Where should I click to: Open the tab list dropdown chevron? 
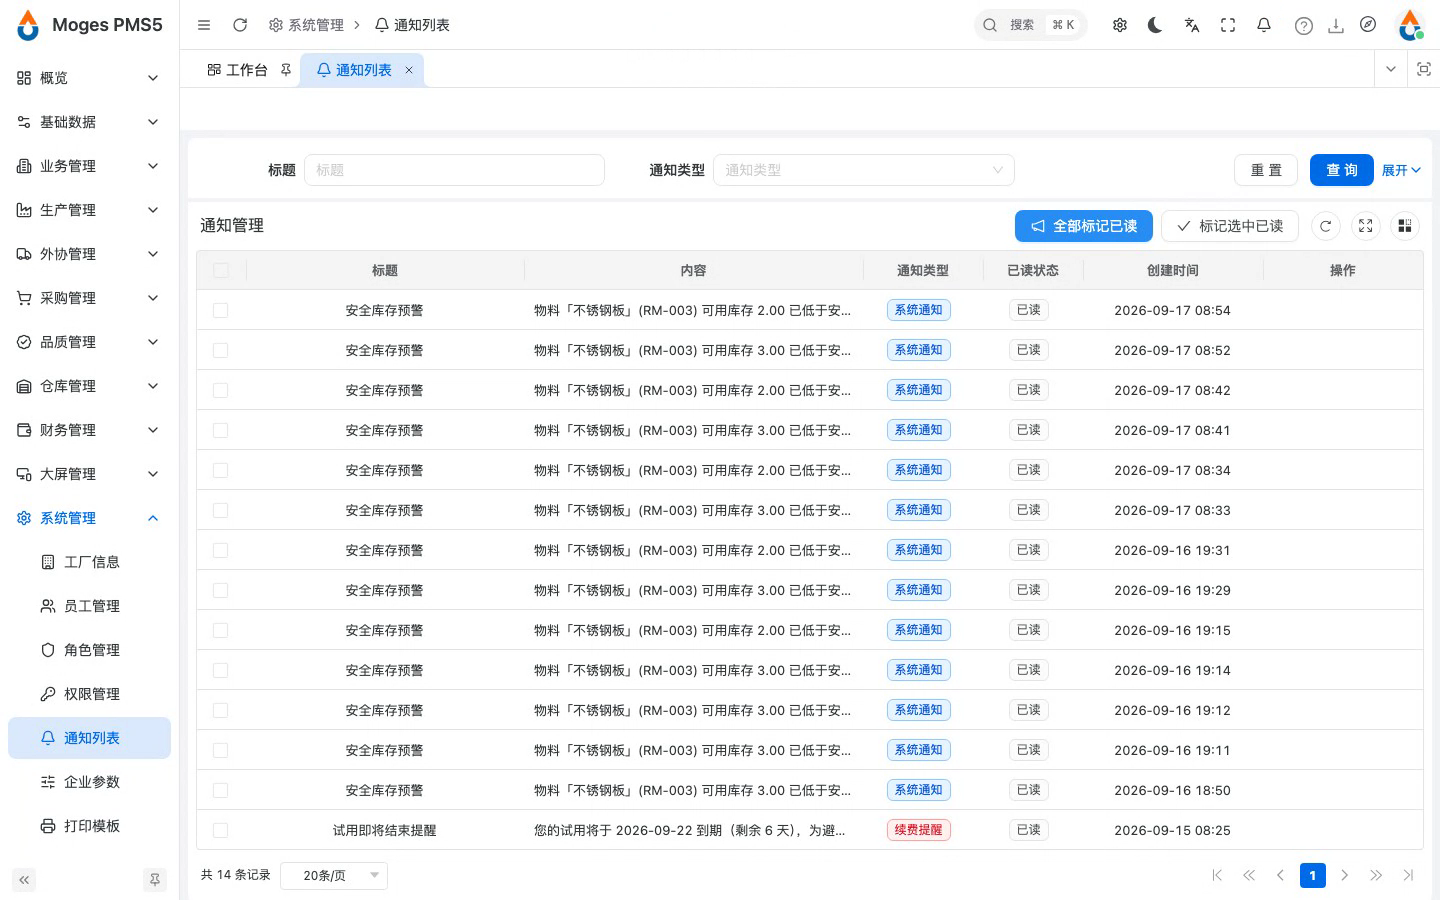[1390, 69]
